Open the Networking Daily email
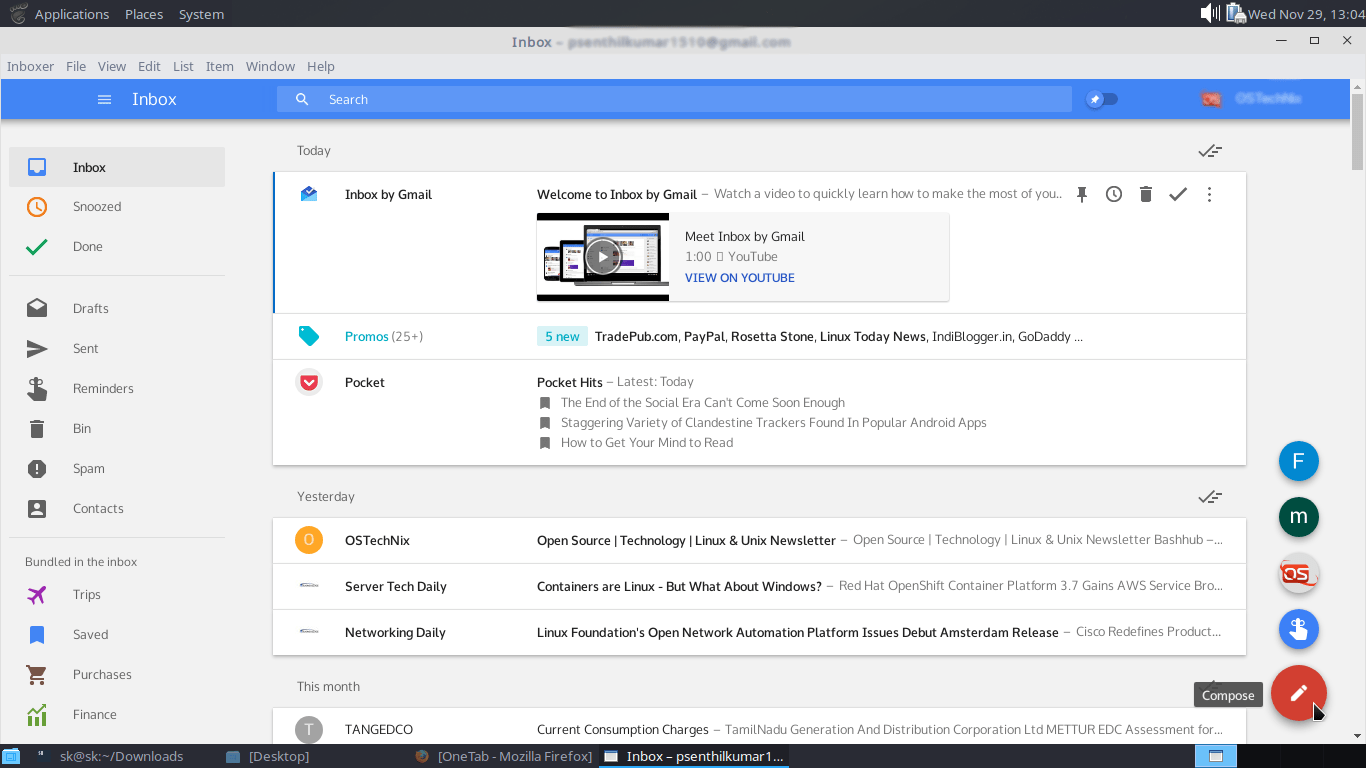 tap(759, 633)
